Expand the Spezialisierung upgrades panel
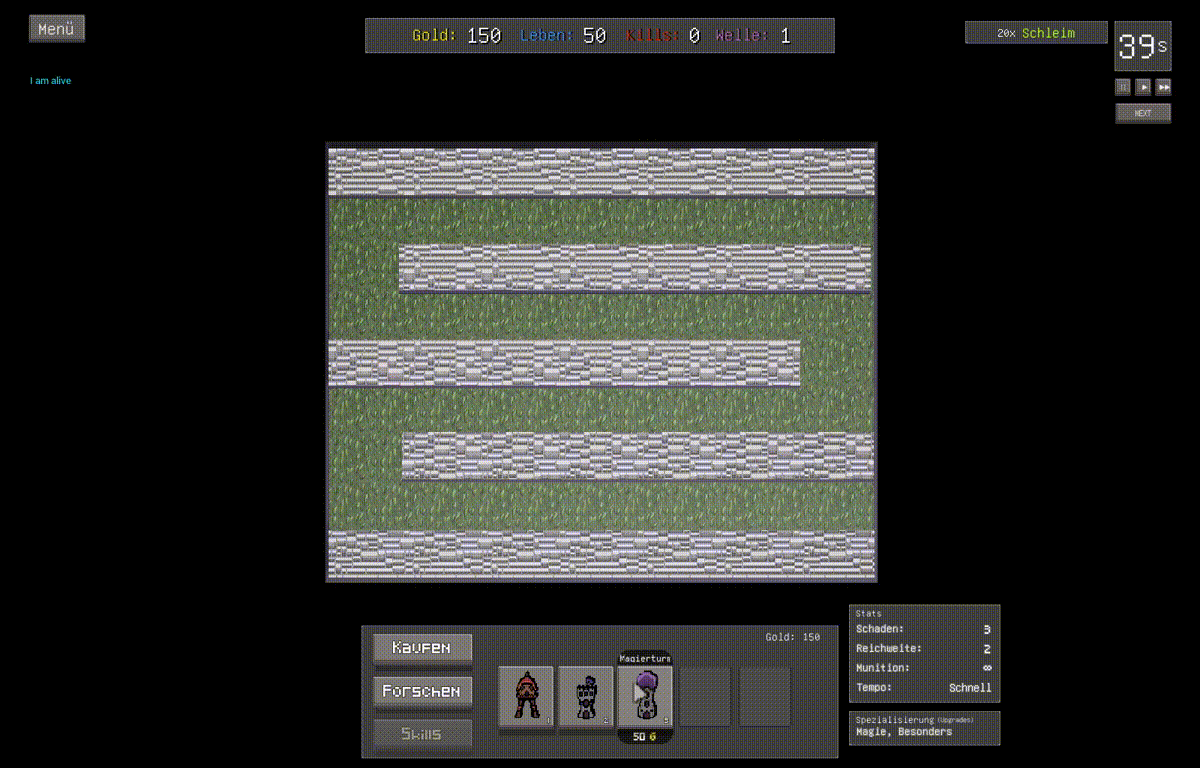The width and height of the screenshot is (1200, 768). pos(924,728)
